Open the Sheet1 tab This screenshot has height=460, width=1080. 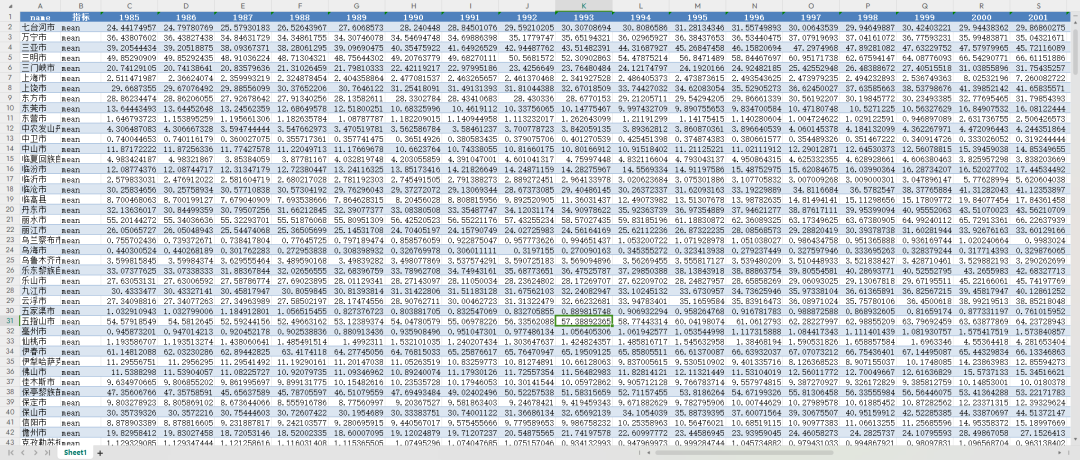75,452
